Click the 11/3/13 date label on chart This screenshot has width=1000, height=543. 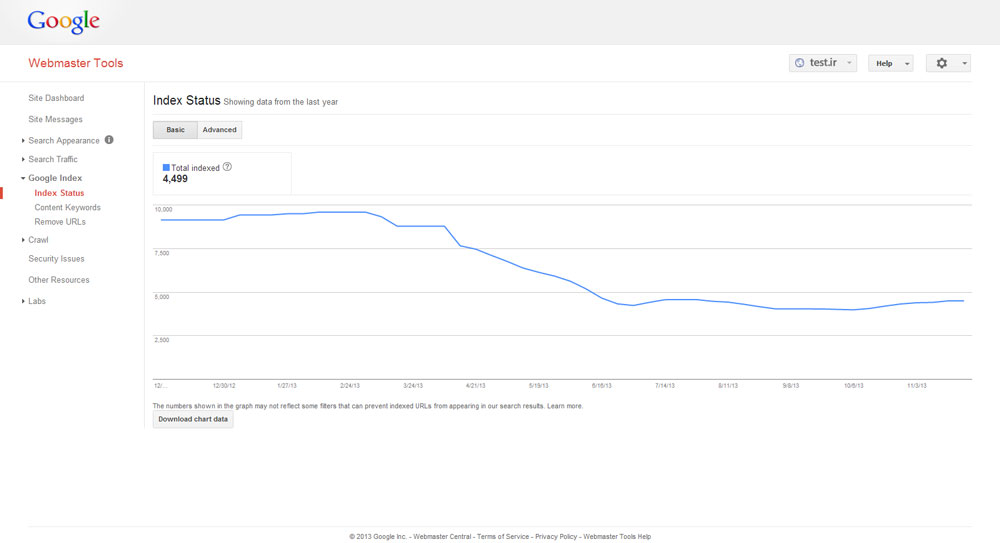click(x=916, y=385)
